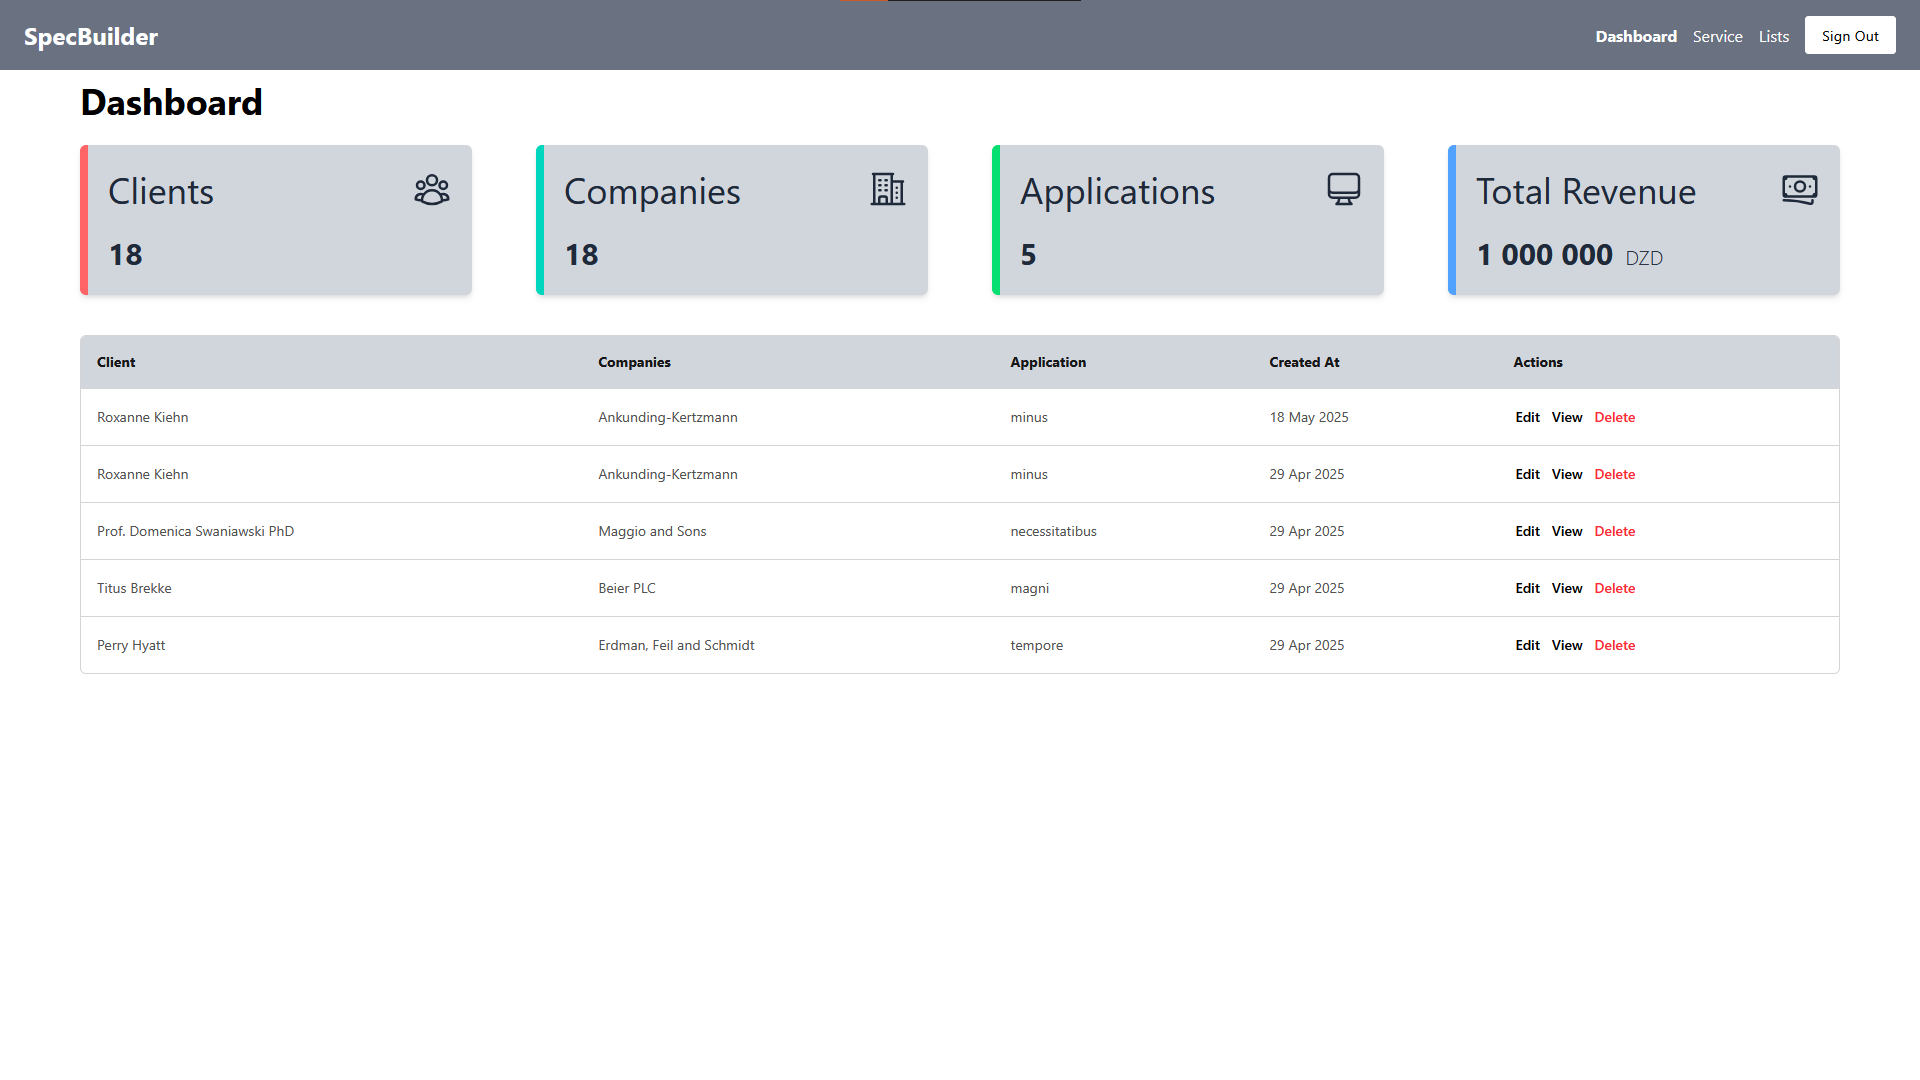Delete the first Roxanne Kiehn entry
1920x1080 pixels.
click(1615, 417)
